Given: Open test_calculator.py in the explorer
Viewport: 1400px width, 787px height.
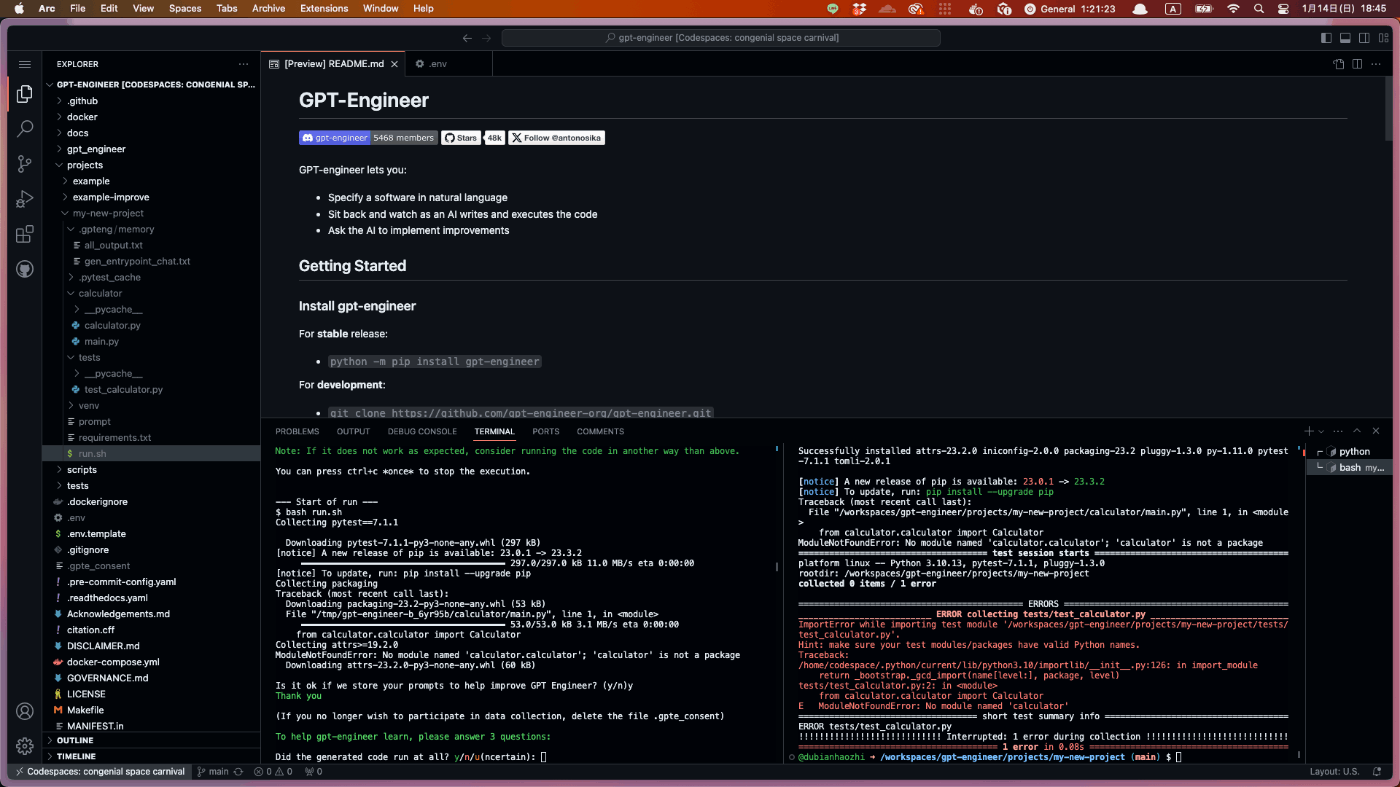Looking at the screenshot, I should click(x=123, y=389).
